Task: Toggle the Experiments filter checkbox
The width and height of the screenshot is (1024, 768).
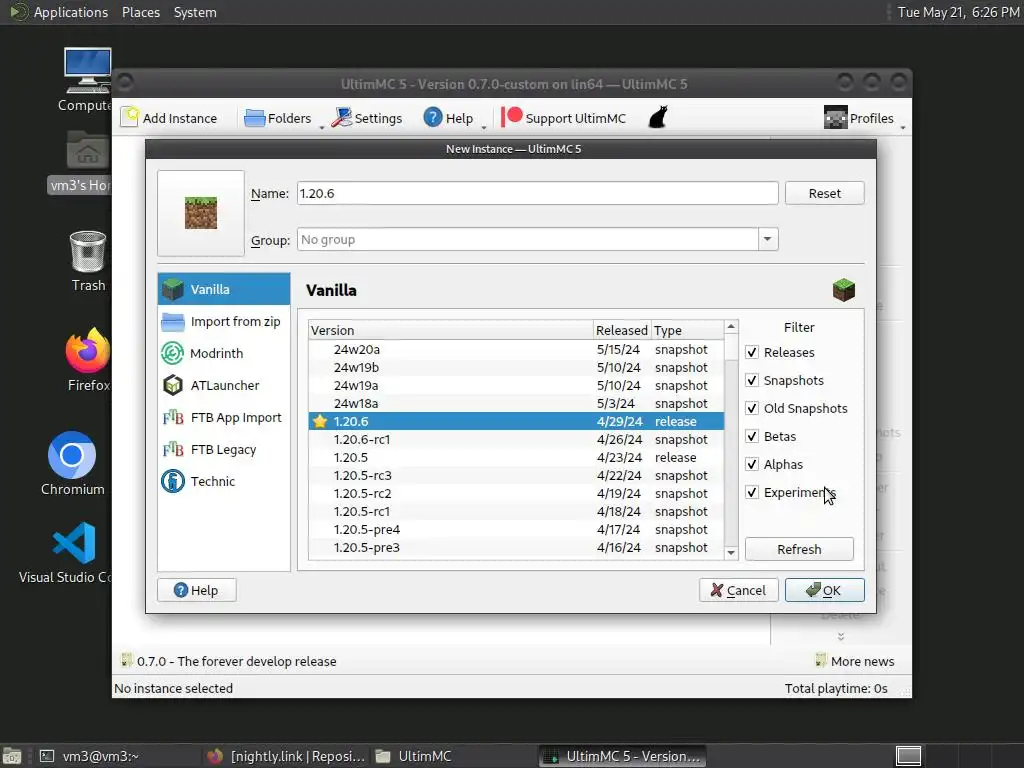Action: pyautogui.click(x=752, y=492)
